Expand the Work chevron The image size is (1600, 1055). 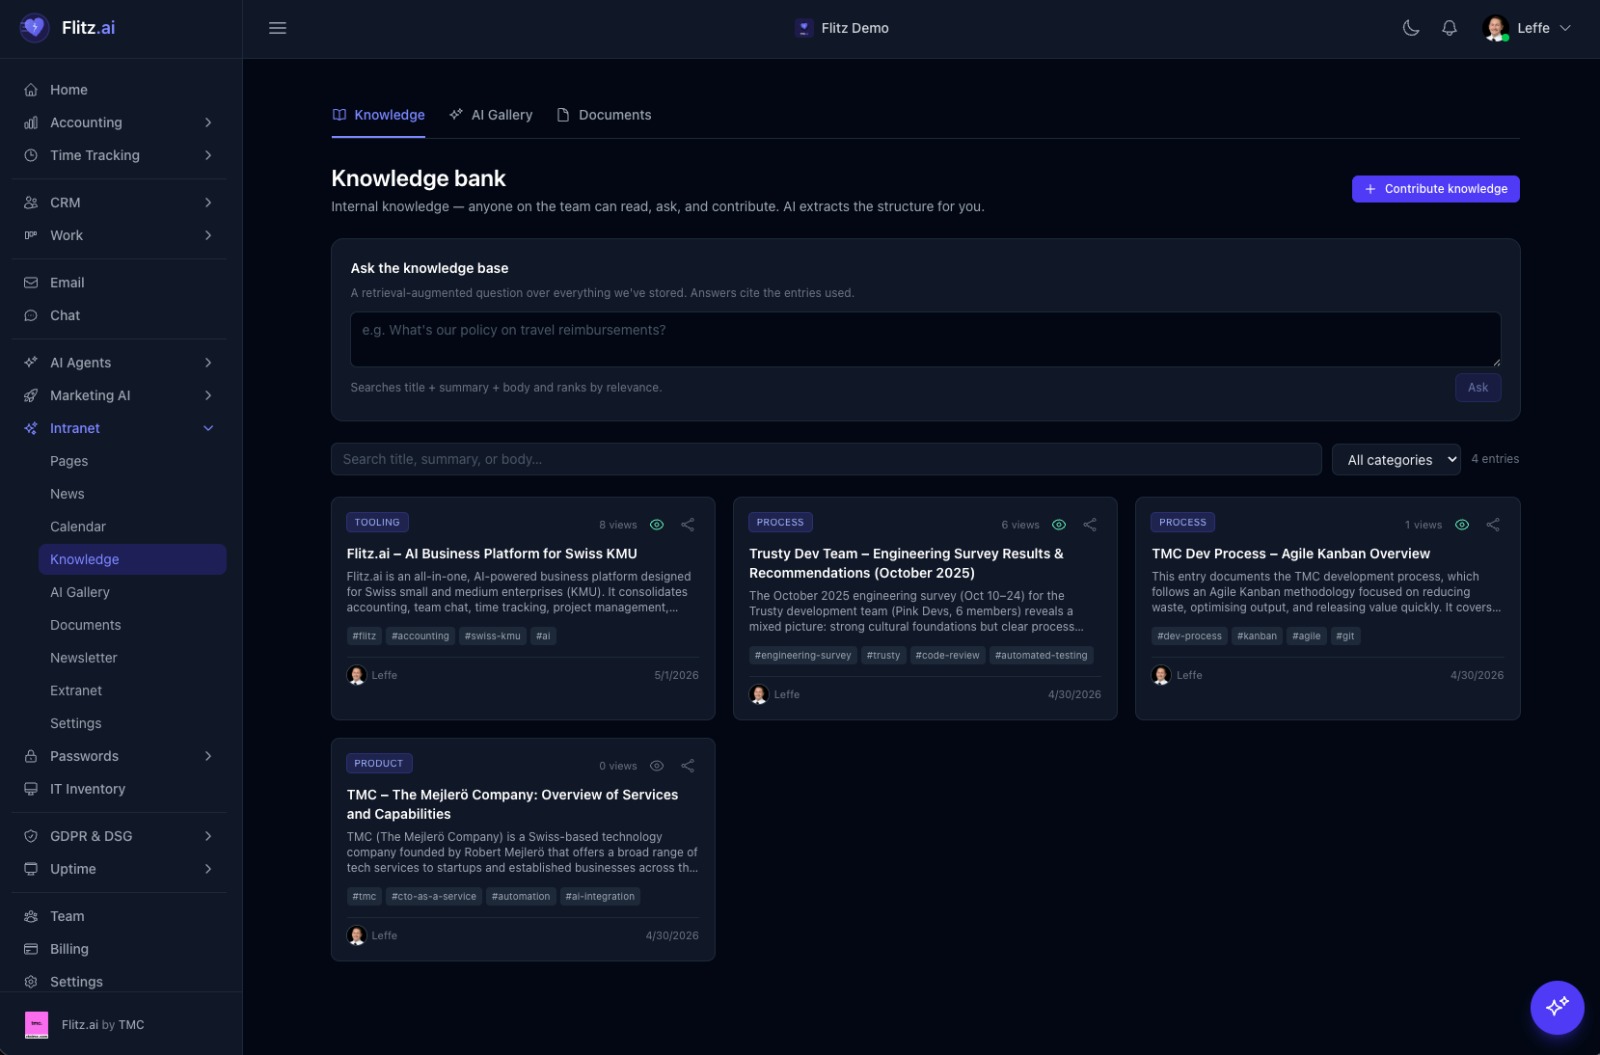click(208, 236)
